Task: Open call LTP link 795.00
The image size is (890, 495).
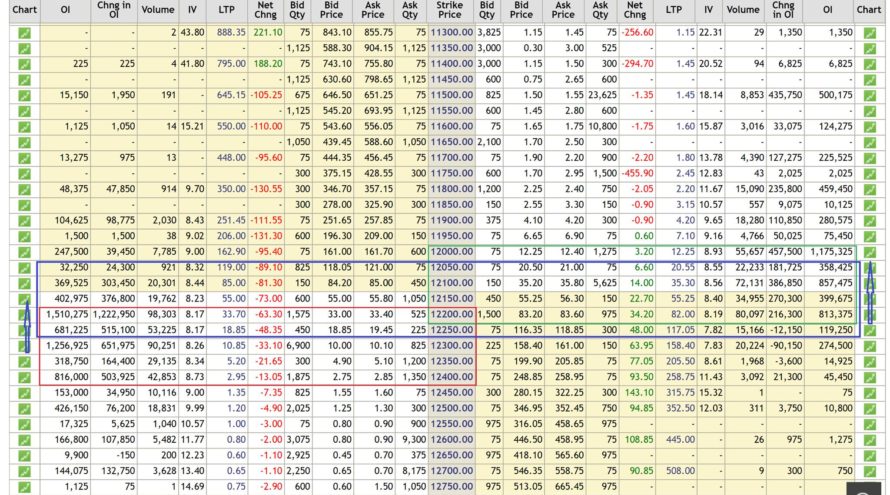Action: [x=231, y=64]
